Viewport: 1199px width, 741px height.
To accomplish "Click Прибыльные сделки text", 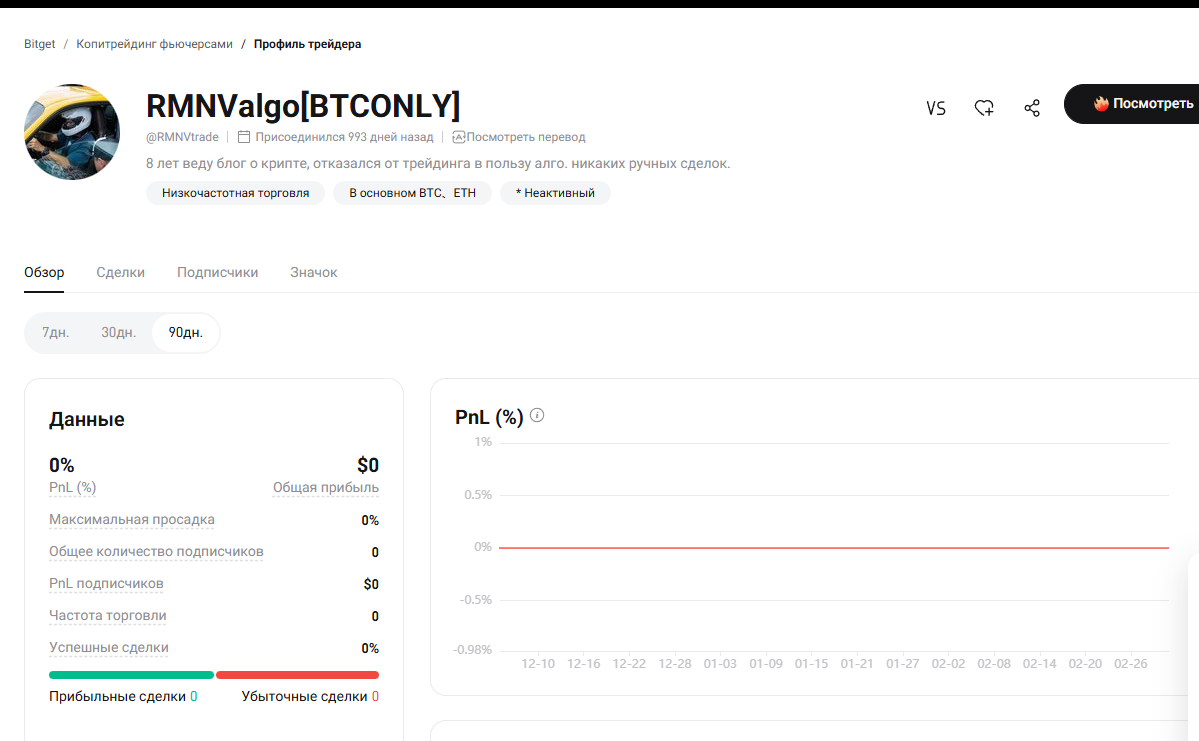I will pyautogui.click(x=117, y=697).
